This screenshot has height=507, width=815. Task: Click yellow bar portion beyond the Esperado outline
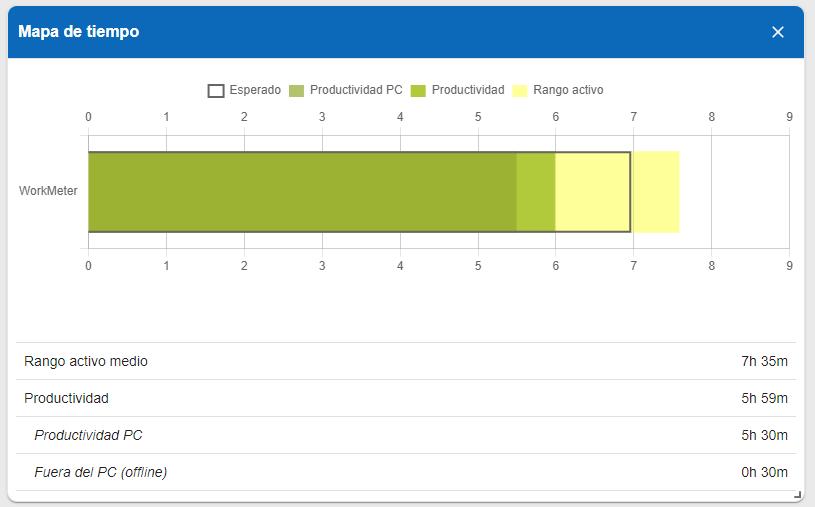(x=656, y=192)
